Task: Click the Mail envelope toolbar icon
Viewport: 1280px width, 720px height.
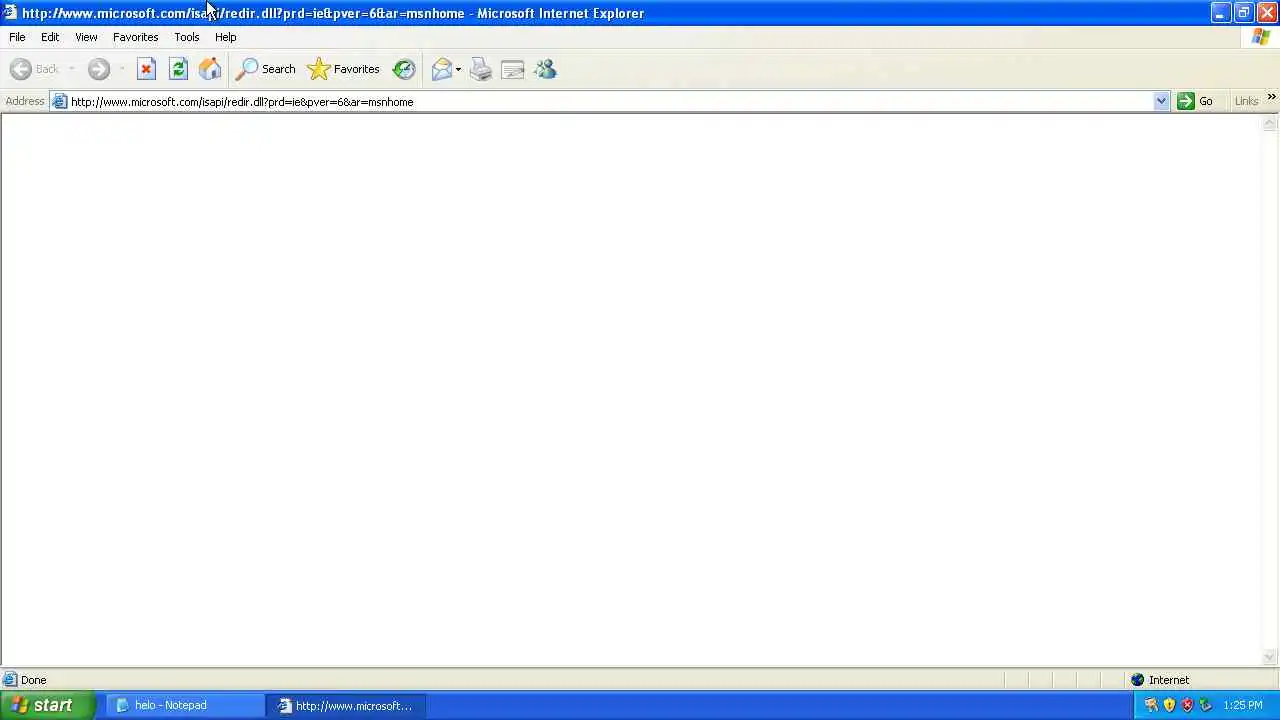Action: (x=441, y=69)
